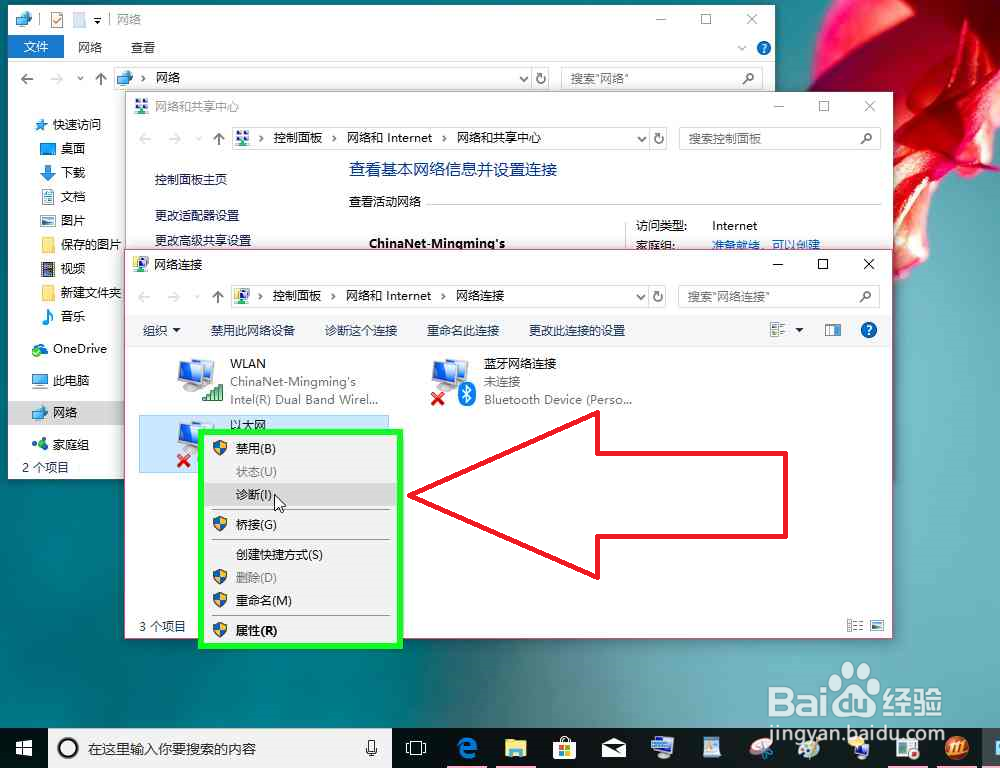The height and width of the screenshot is (768, 1000).
Task: Expand the address bar history dropdown
Action: (x=640, y=296)
